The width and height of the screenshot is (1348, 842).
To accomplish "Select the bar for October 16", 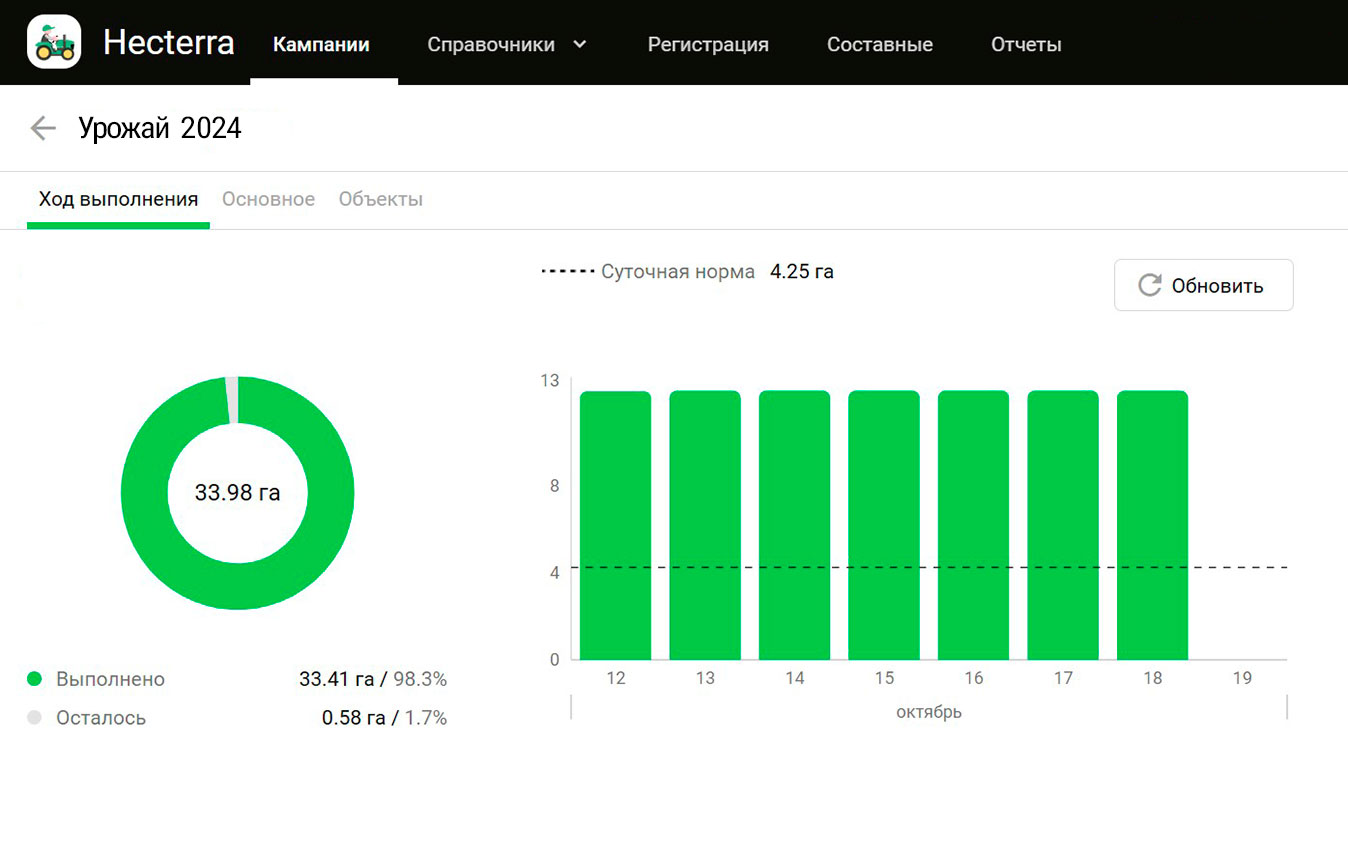I will click(x=974, y=525).
